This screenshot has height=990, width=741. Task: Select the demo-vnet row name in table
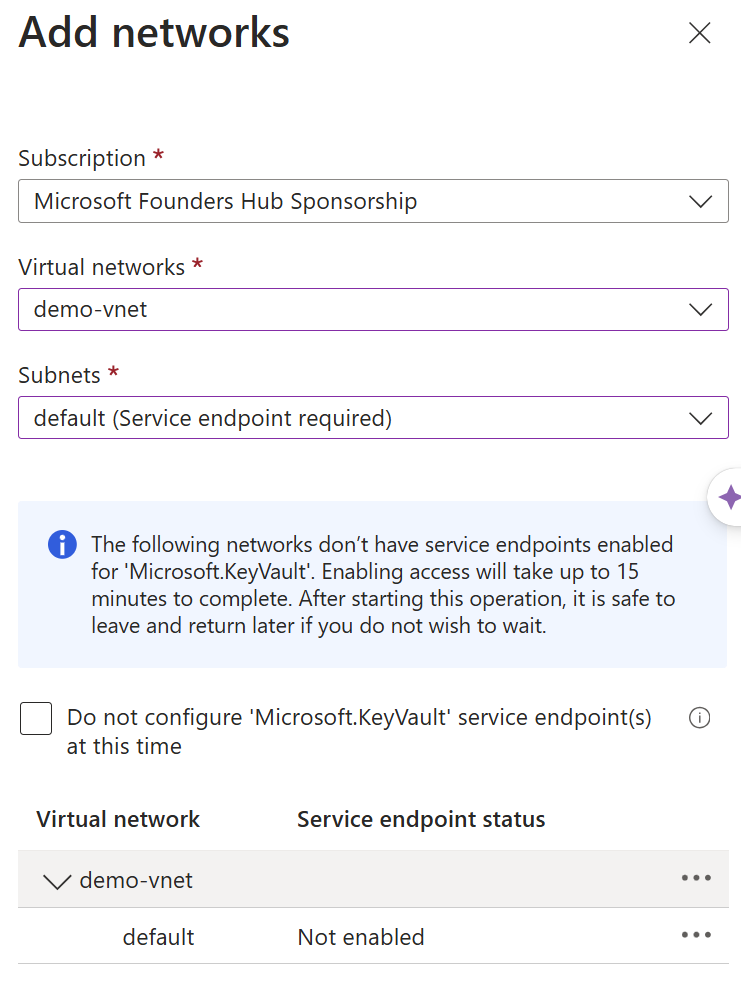pyautogui.click(x=136, y=880)
